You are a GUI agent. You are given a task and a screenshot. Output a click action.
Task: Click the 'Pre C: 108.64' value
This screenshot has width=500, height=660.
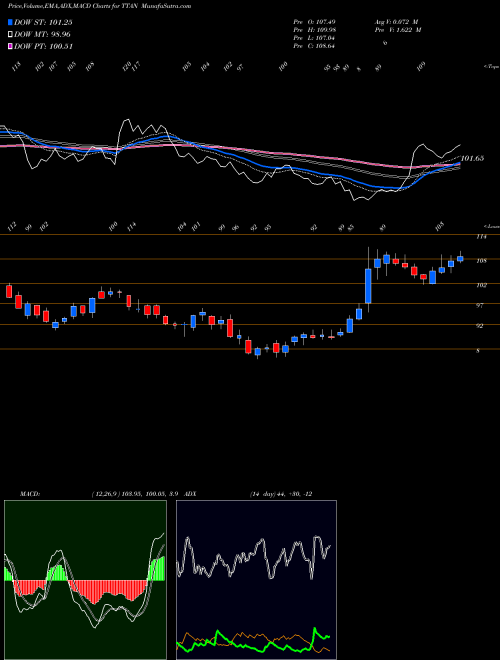[314, 46]
